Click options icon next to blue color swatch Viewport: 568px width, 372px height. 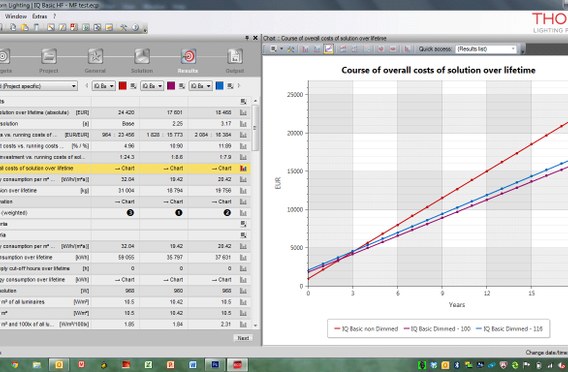230,86
